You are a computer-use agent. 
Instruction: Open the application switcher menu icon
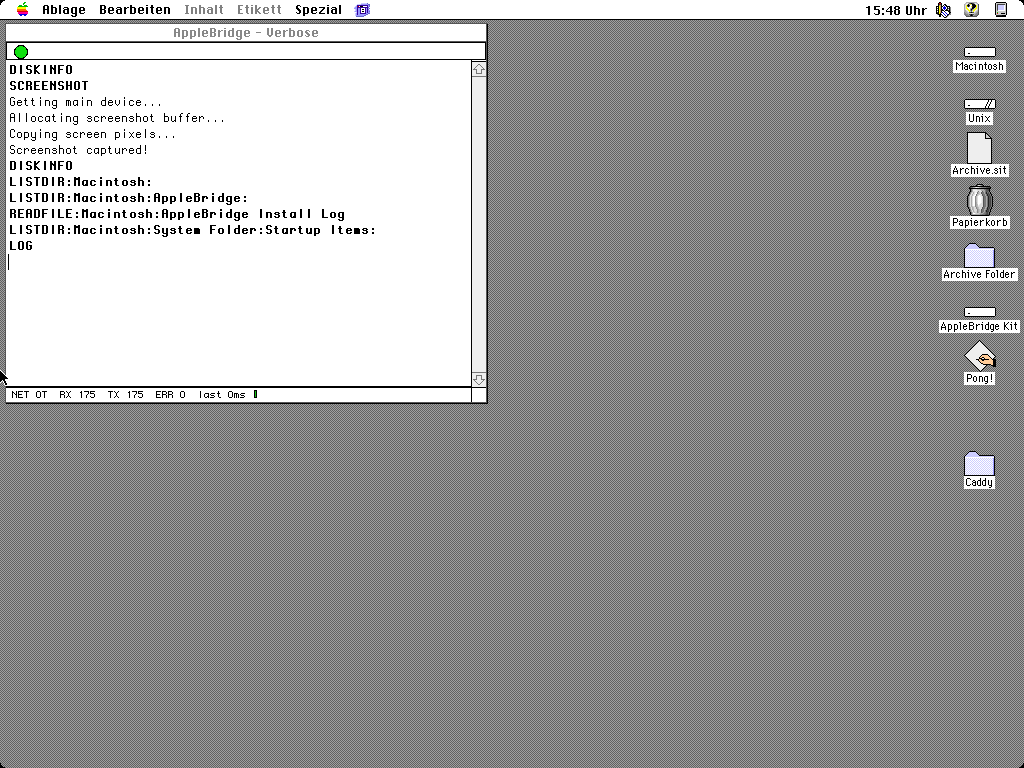click(1000, 10)
